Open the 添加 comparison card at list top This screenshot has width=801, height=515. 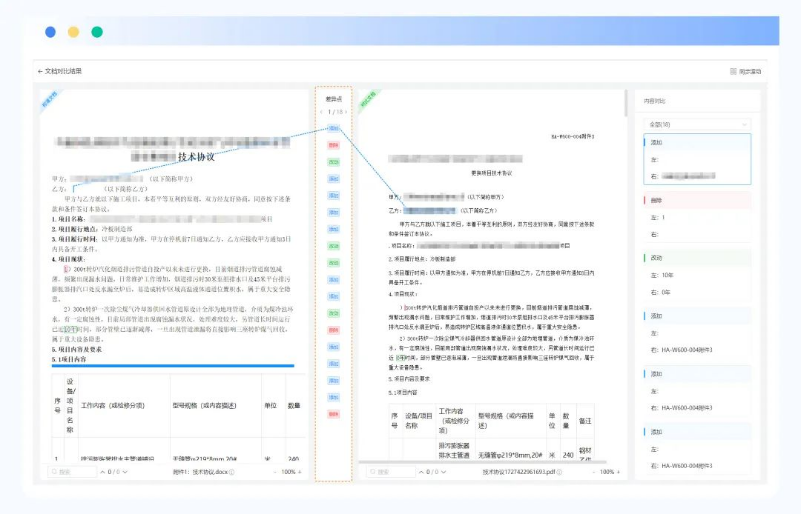(x=696, y=159)
